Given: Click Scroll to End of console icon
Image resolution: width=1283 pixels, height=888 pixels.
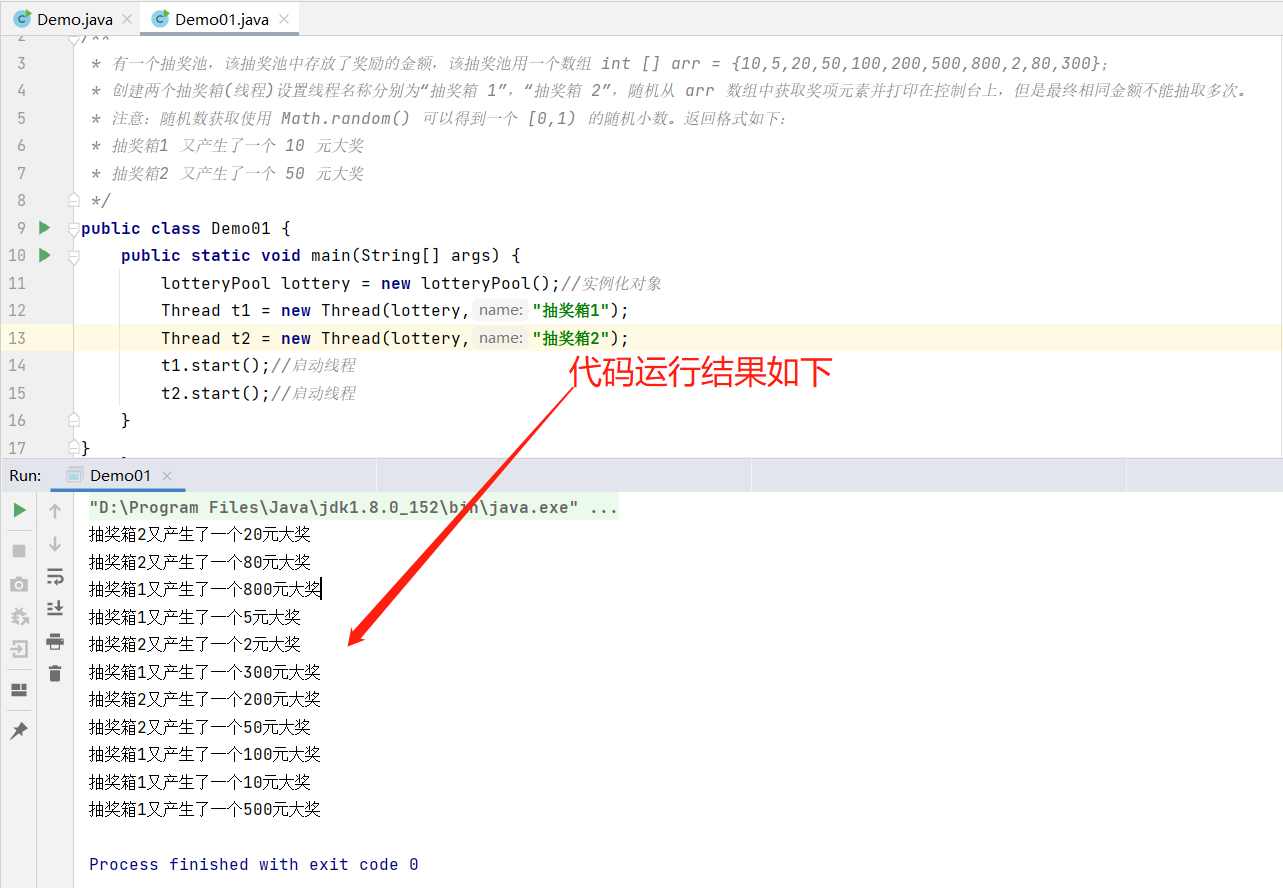Looking at the screenshot, I should pos(55,608).
